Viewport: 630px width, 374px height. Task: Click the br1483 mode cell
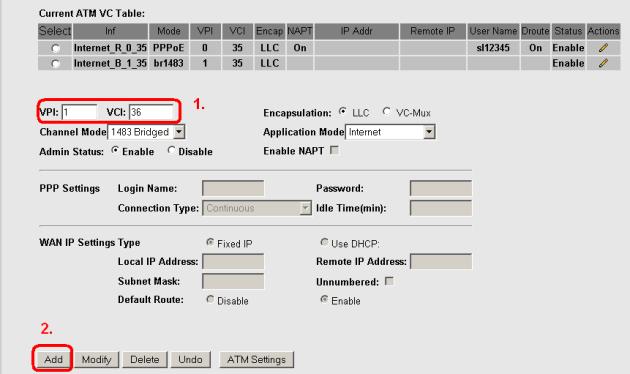(x=169, y=63)
